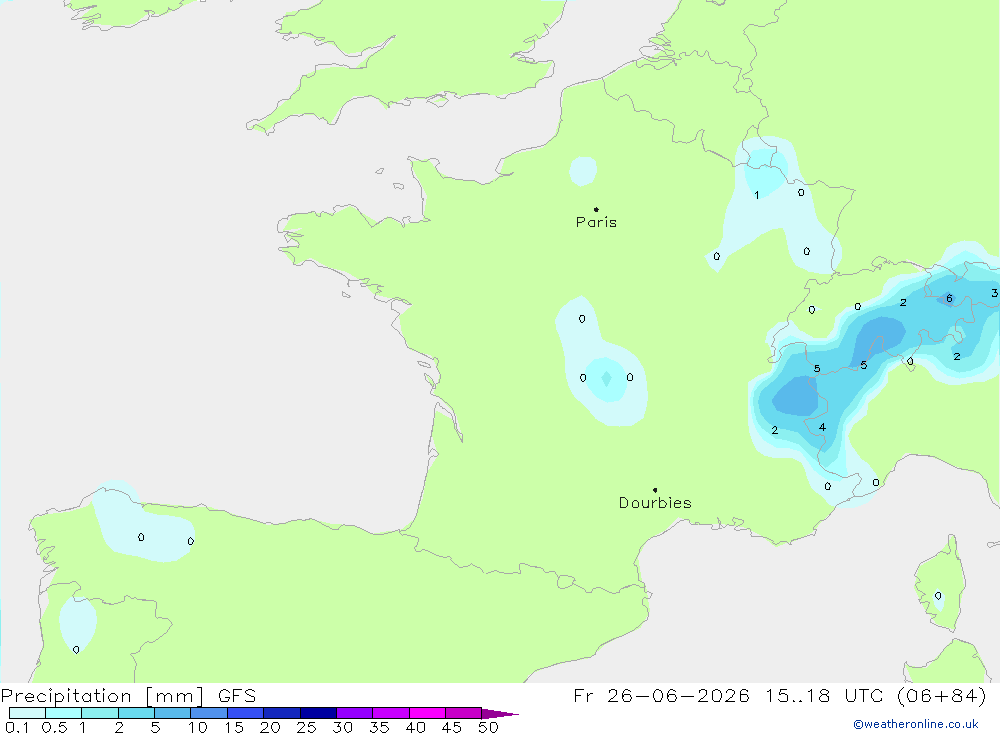The height and width of the screenshot is (733, 1000).
Task: Pick the 1–2 mm legend swatch
Action: pyautogui.click(x=100, y=713)
